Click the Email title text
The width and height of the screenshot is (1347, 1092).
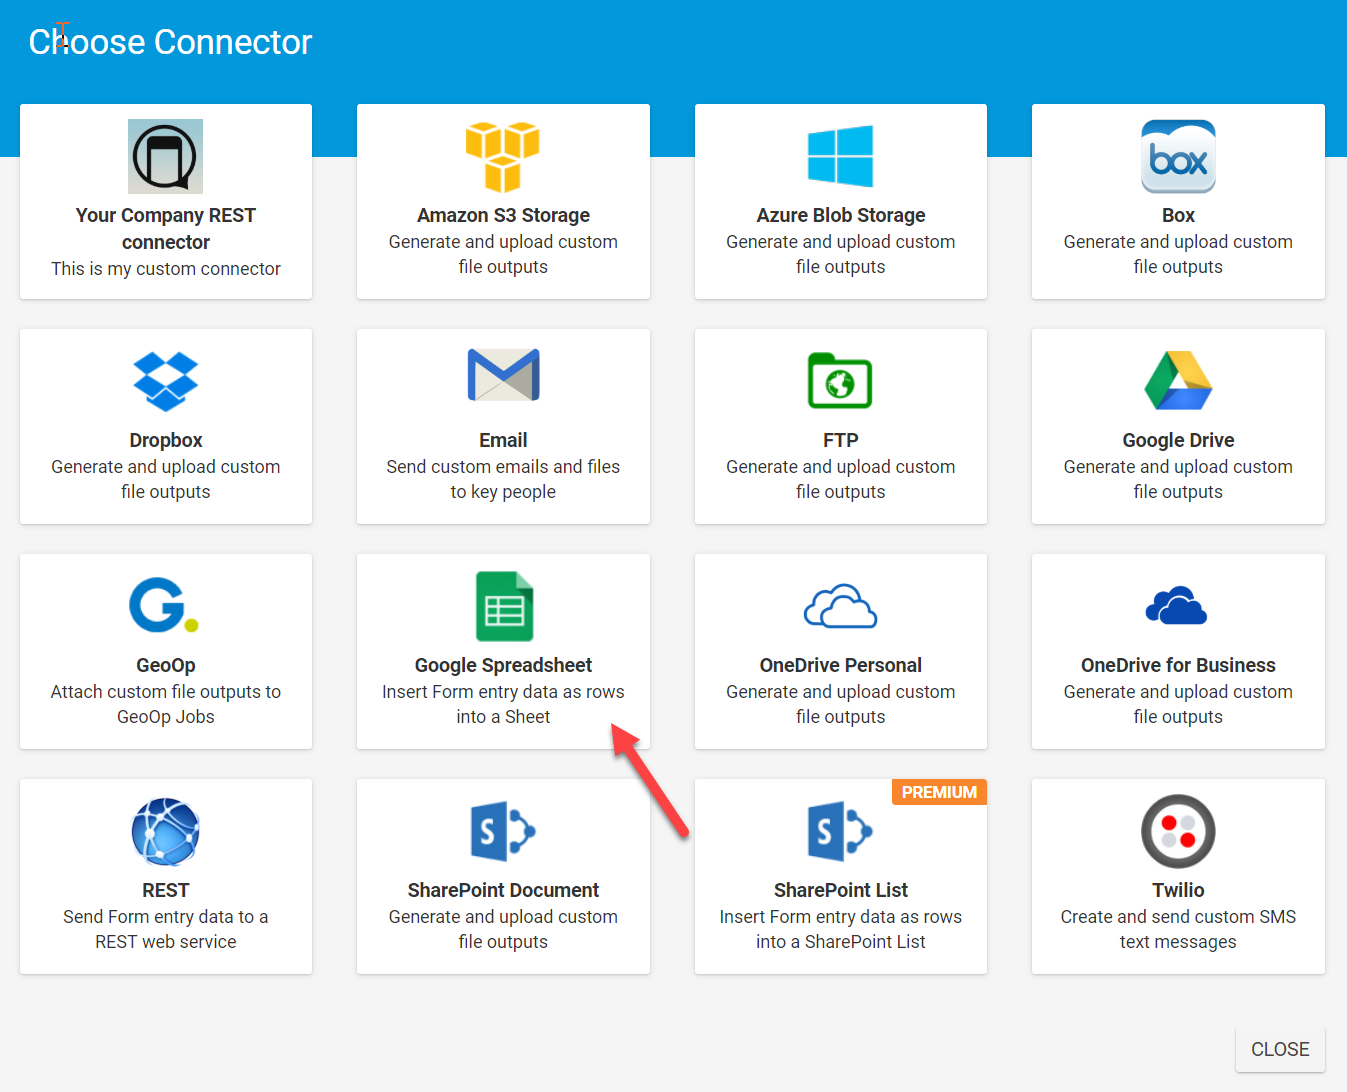click(503, 440)
